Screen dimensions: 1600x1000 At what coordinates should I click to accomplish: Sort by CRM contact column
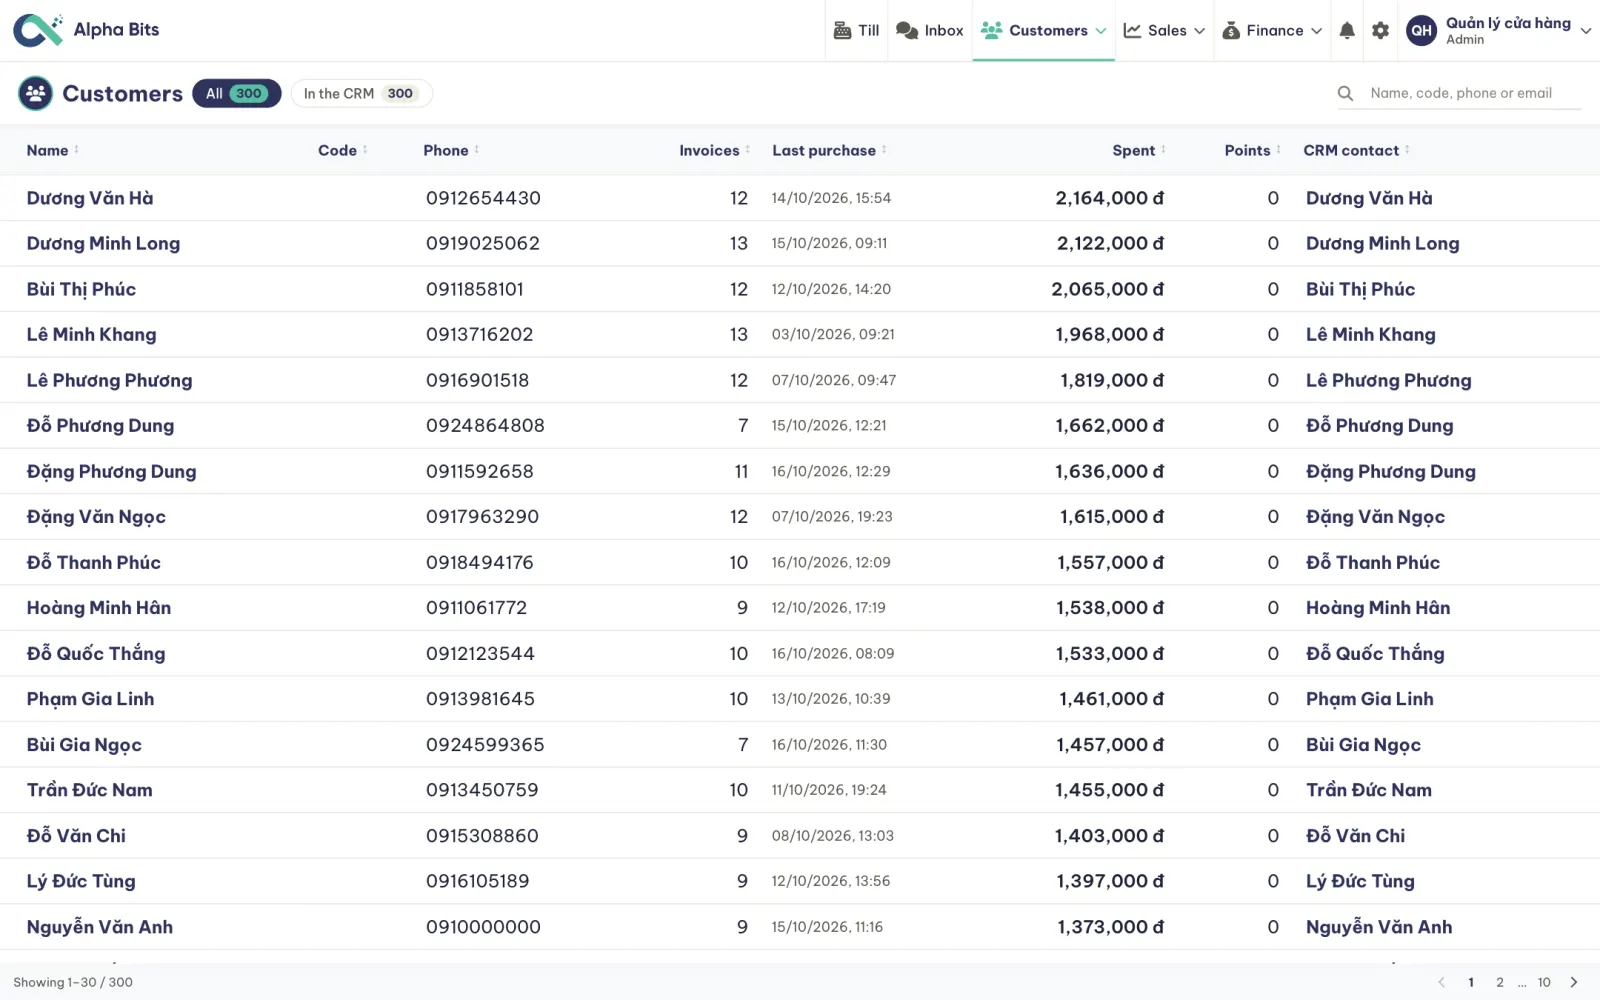pos(1356,150)
